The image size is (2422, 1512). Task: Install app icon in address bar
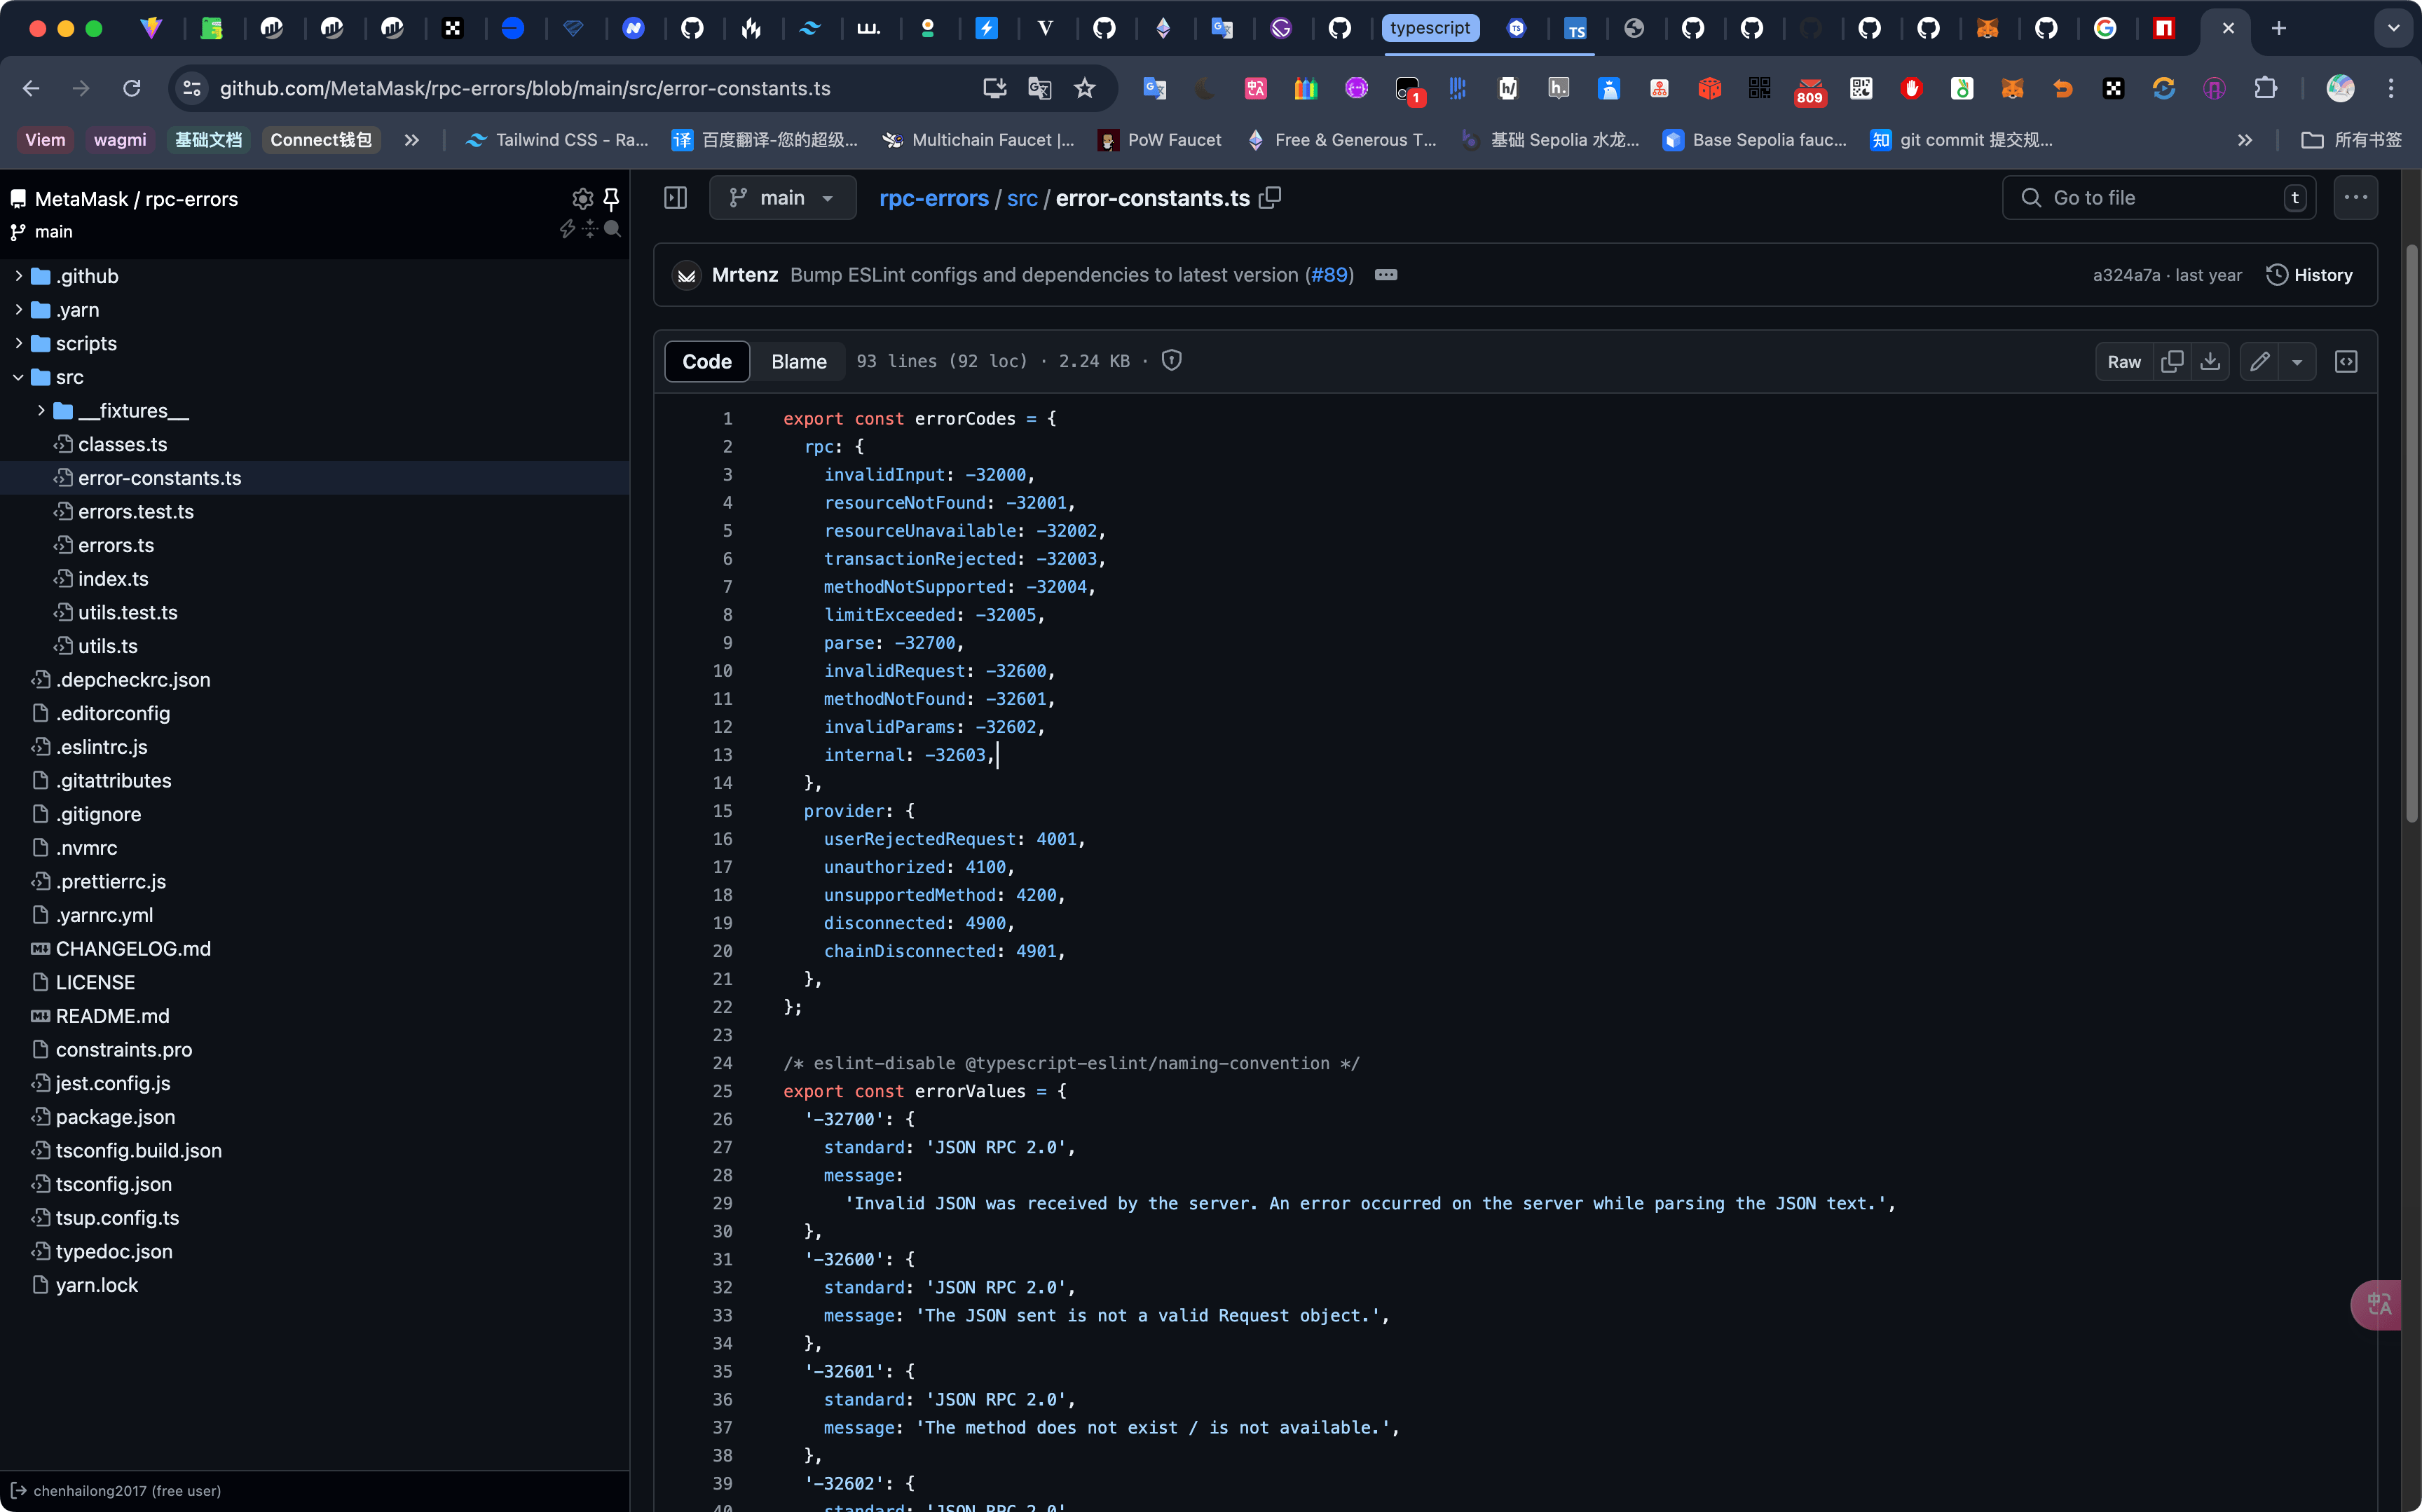(x=994, y=88)
